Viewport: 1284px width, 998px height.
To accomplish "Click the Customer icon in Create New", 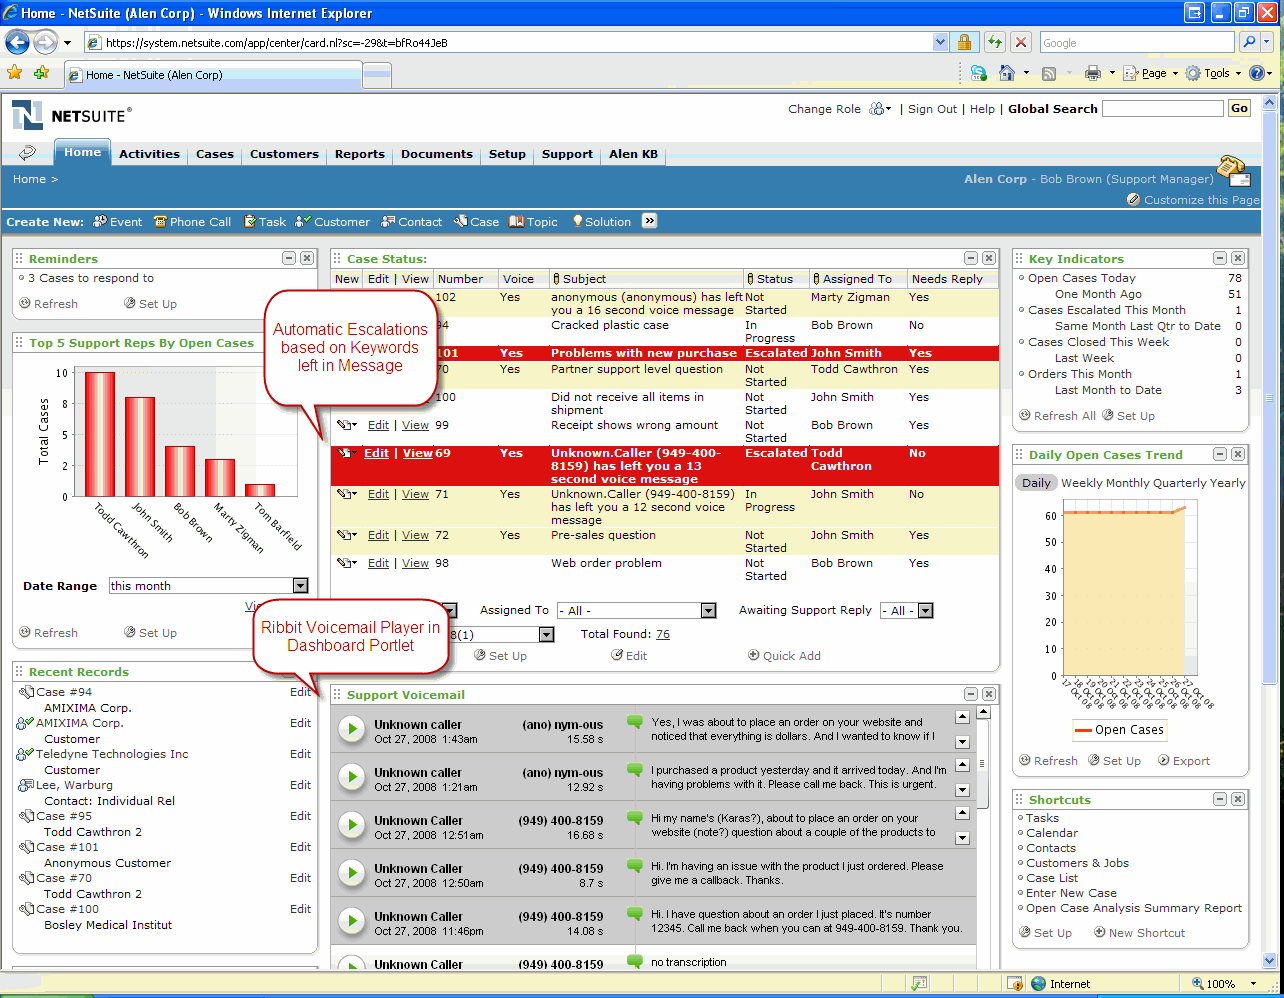I will [x=304, y=221].
